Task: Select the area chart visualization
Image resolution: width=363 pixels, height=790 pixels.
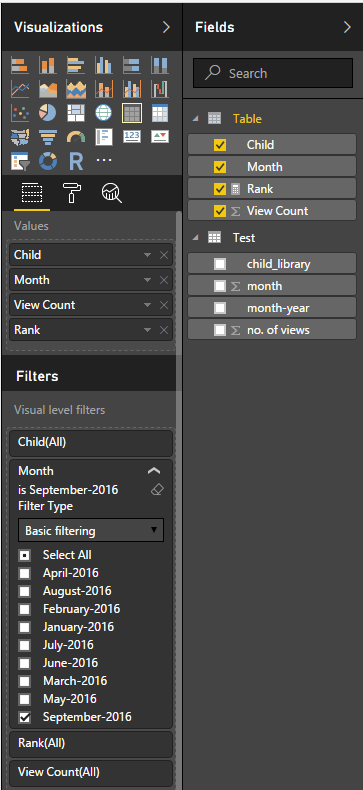Action: pos(48,89)
